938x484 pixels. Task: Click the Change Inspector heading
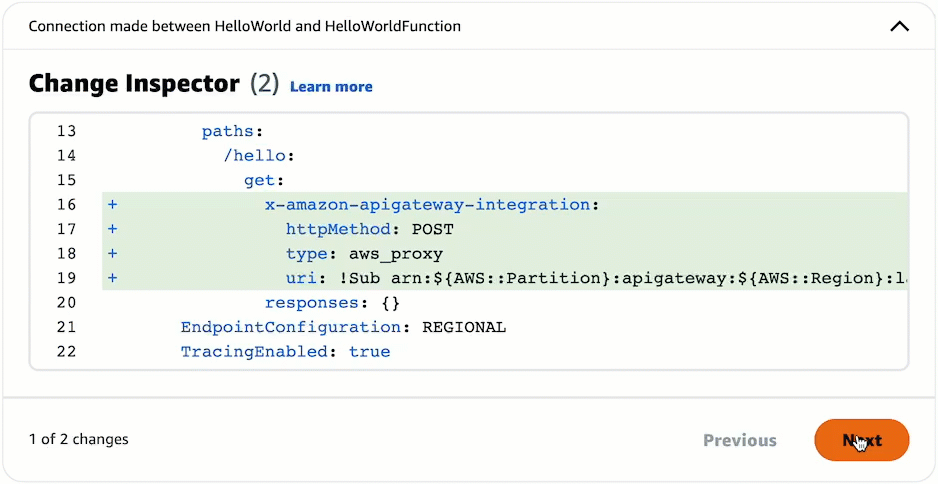(x=134, y=84)
